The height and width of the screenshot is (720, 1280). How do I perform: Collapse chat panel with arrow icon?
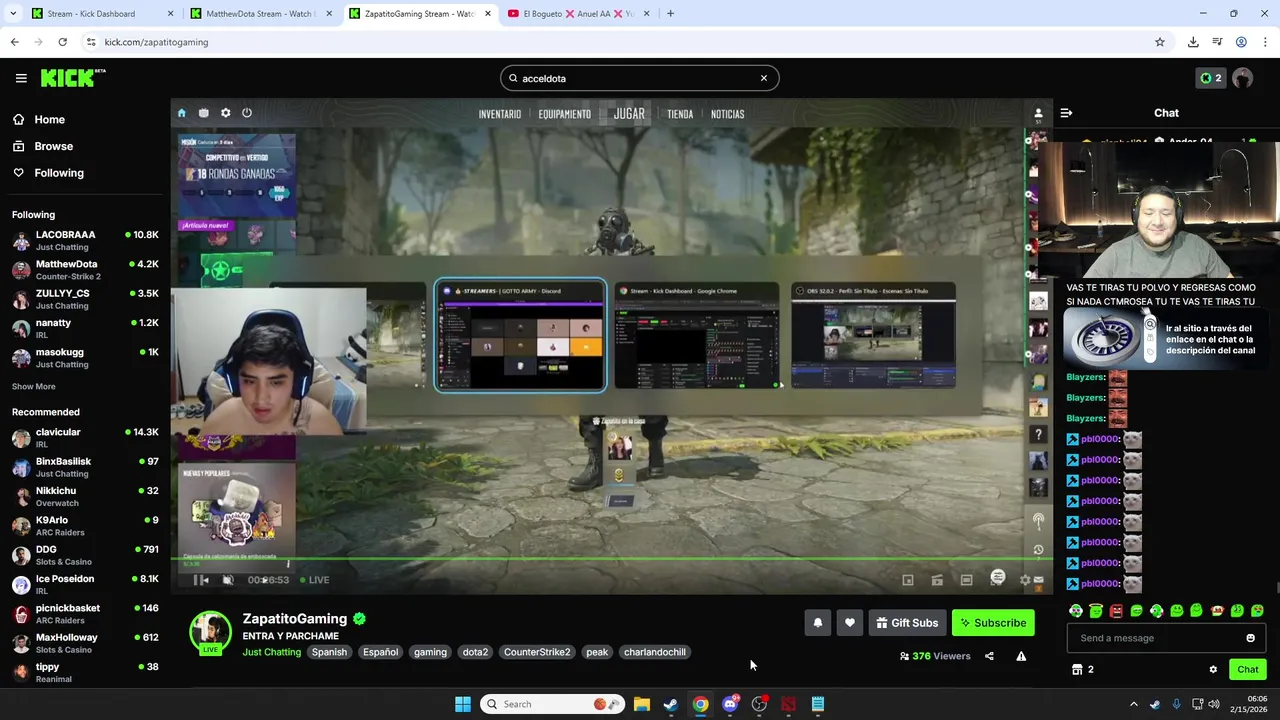pos(1066,113)
